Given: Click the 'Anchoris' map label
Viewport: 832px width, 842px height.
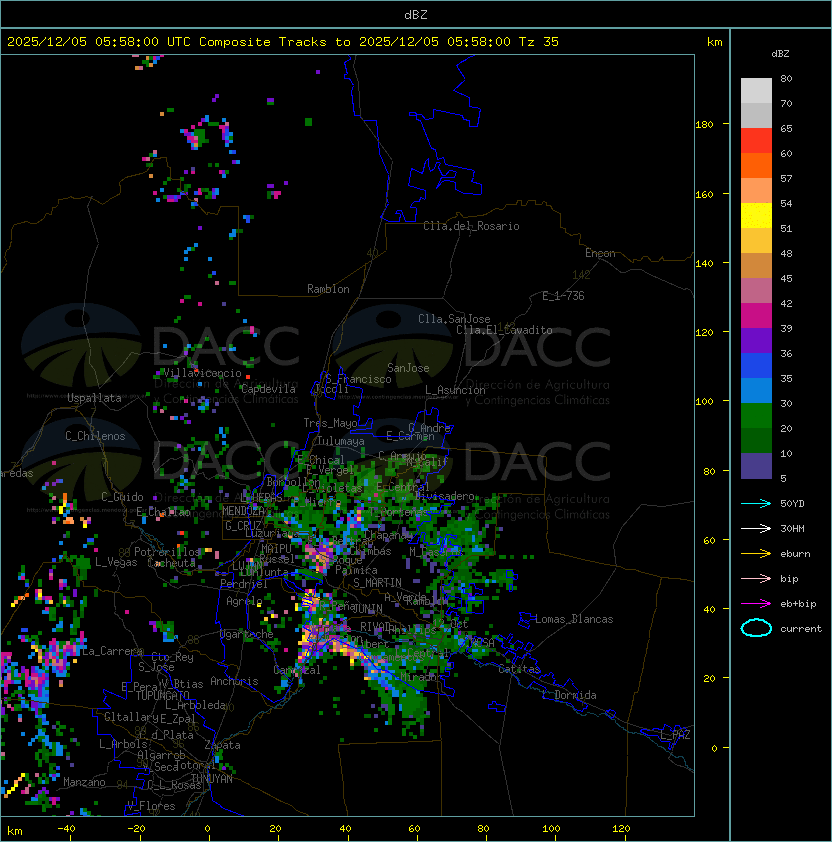Looking at the screenshot, I should [x=234, y=681].
